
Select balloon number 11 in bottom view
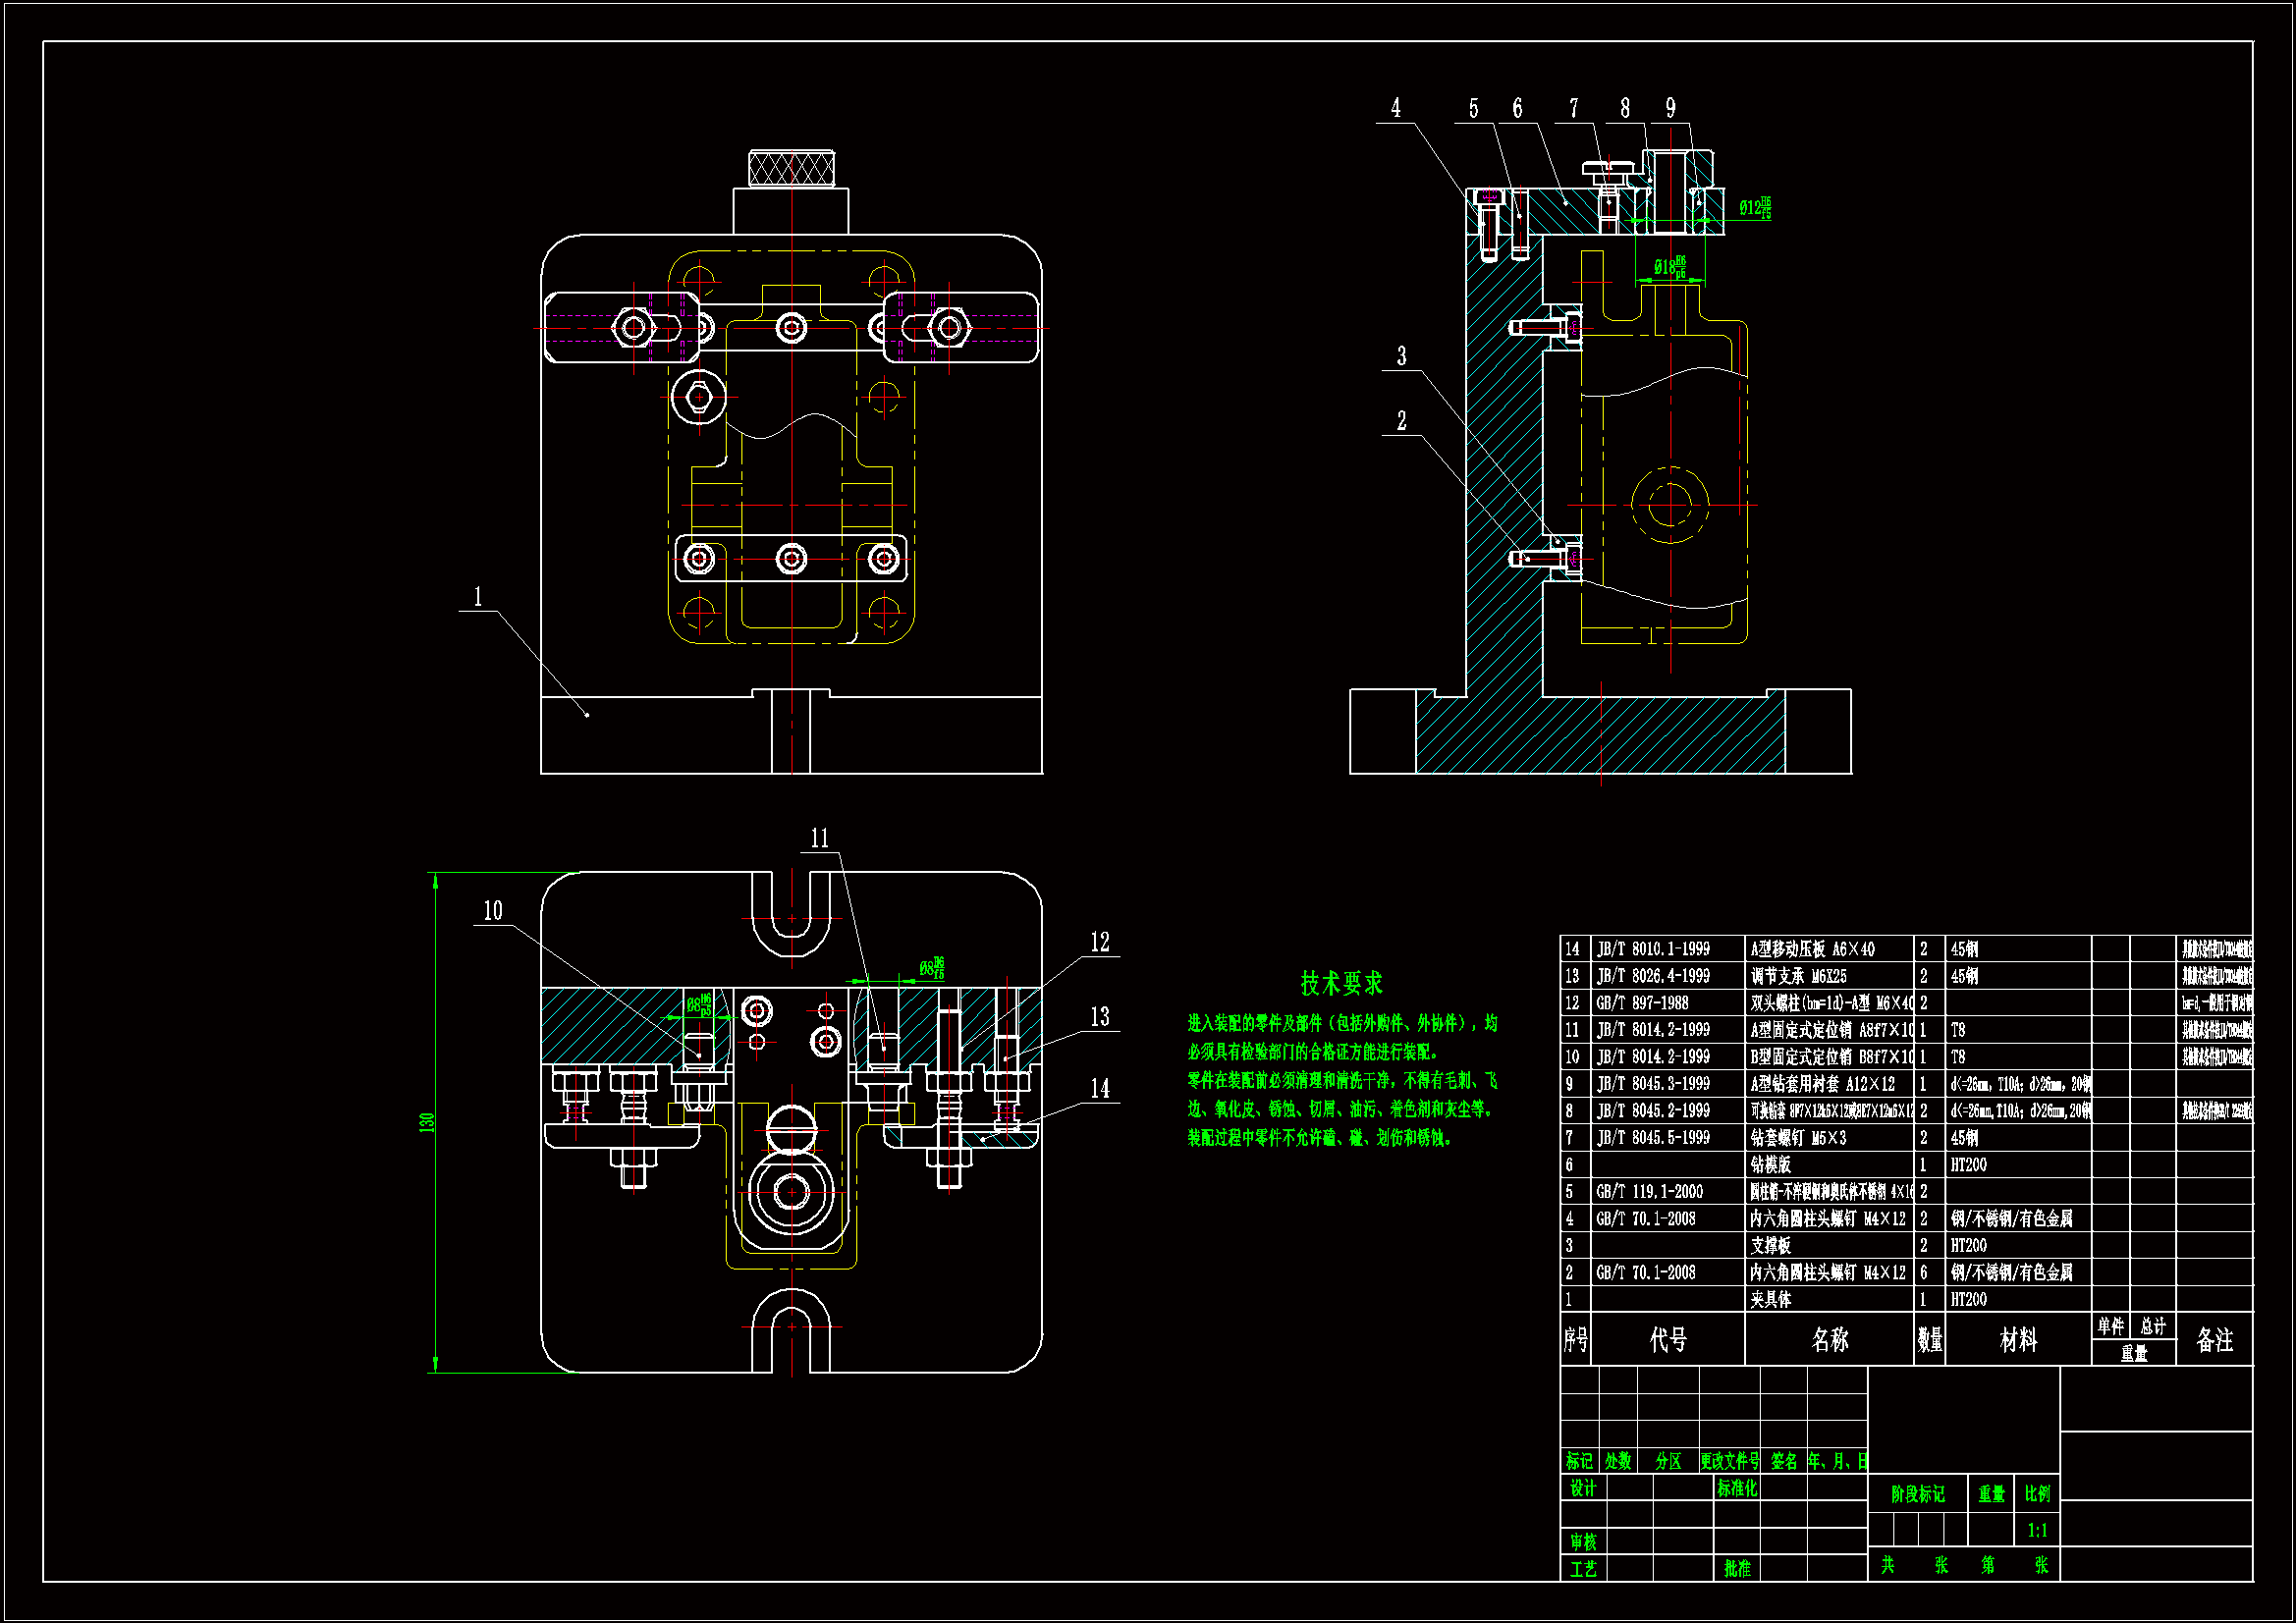pyautogui.click(x=819, y=838)
